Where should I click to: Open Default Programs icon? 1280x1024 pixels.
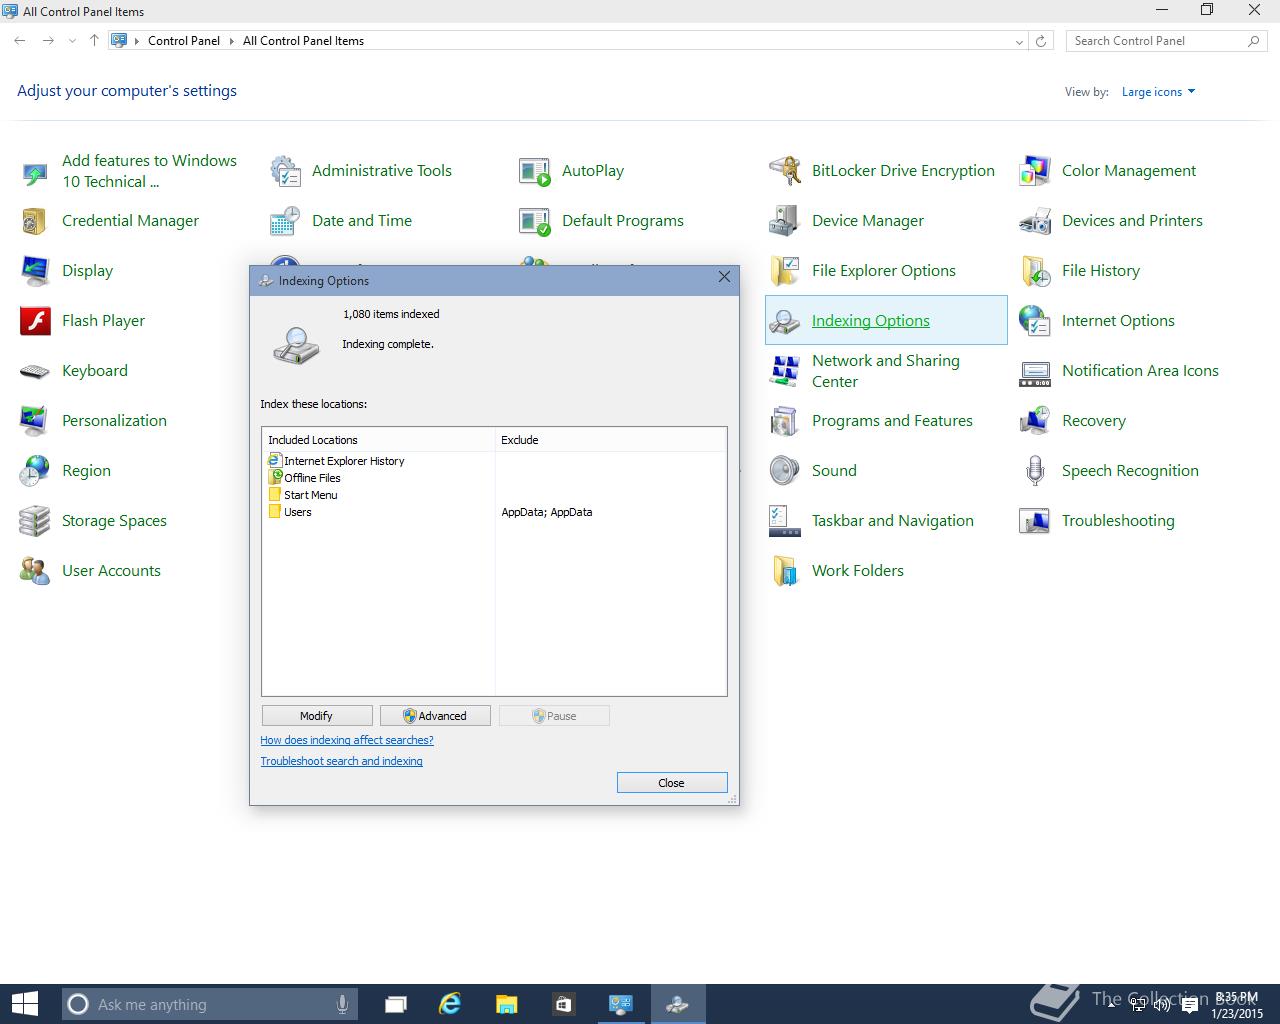click(x=535, y=221)
